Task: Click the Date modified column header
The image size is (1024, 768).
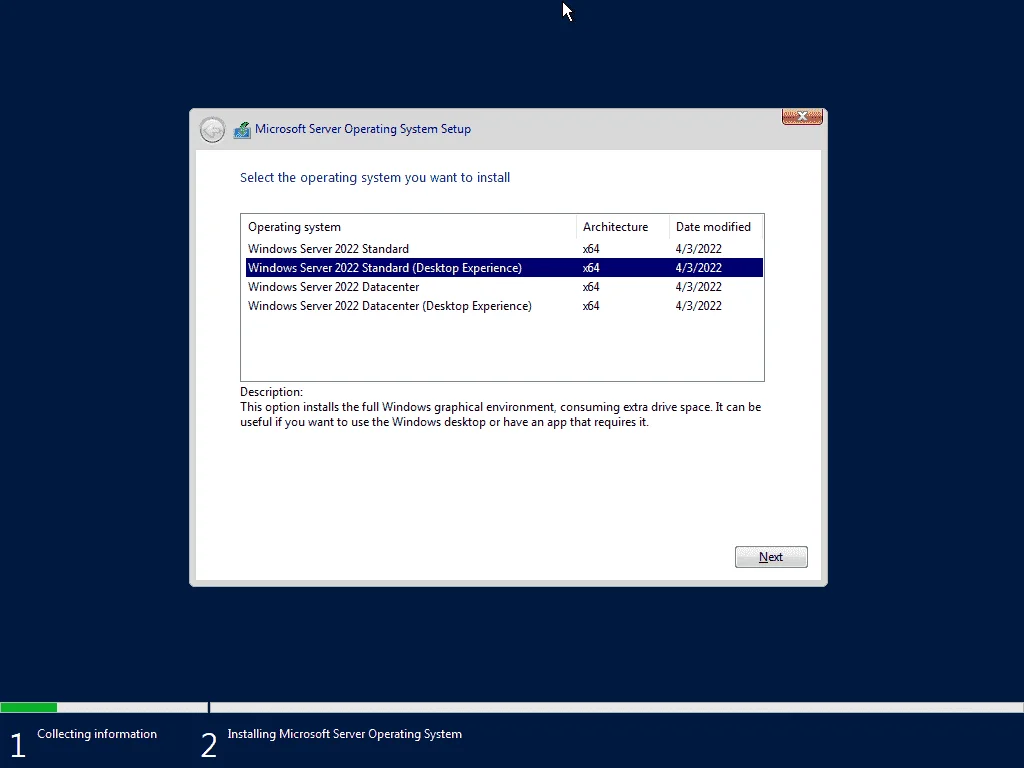Action: click(716, 227)
